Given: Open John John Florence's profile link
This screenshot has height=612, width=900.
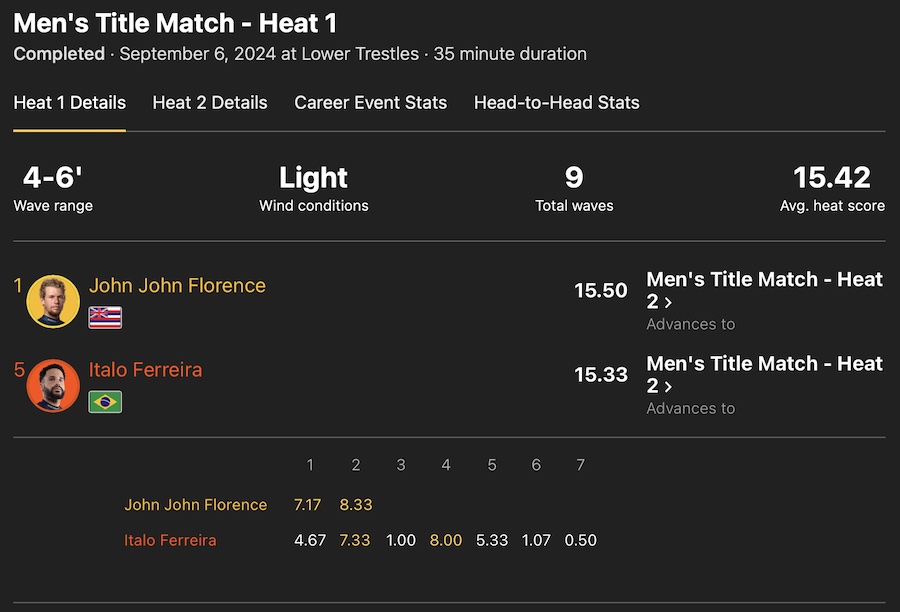Looking at the screenshot, I should [x=177, y=285].
